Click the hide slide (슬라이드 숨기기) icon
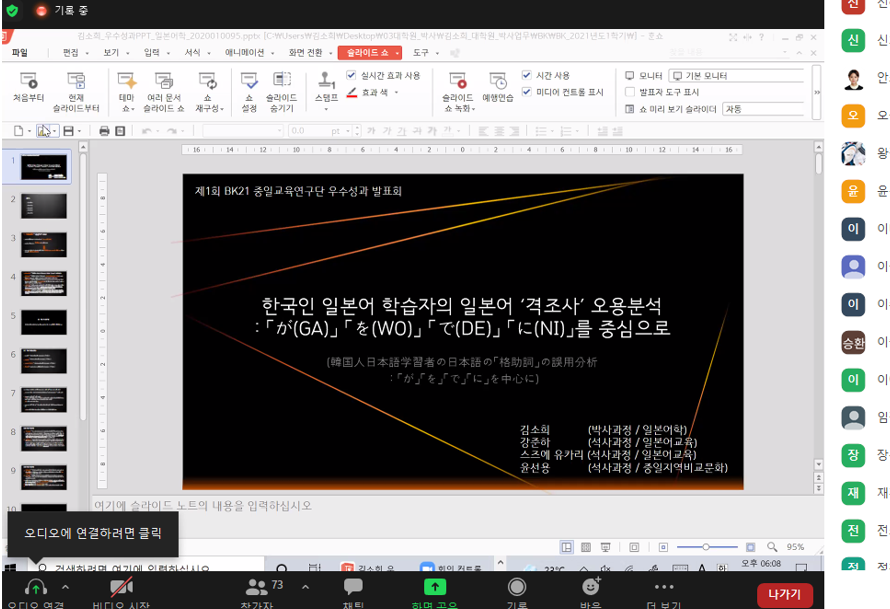This screenshot has width=890, height=609. point(281,86)
